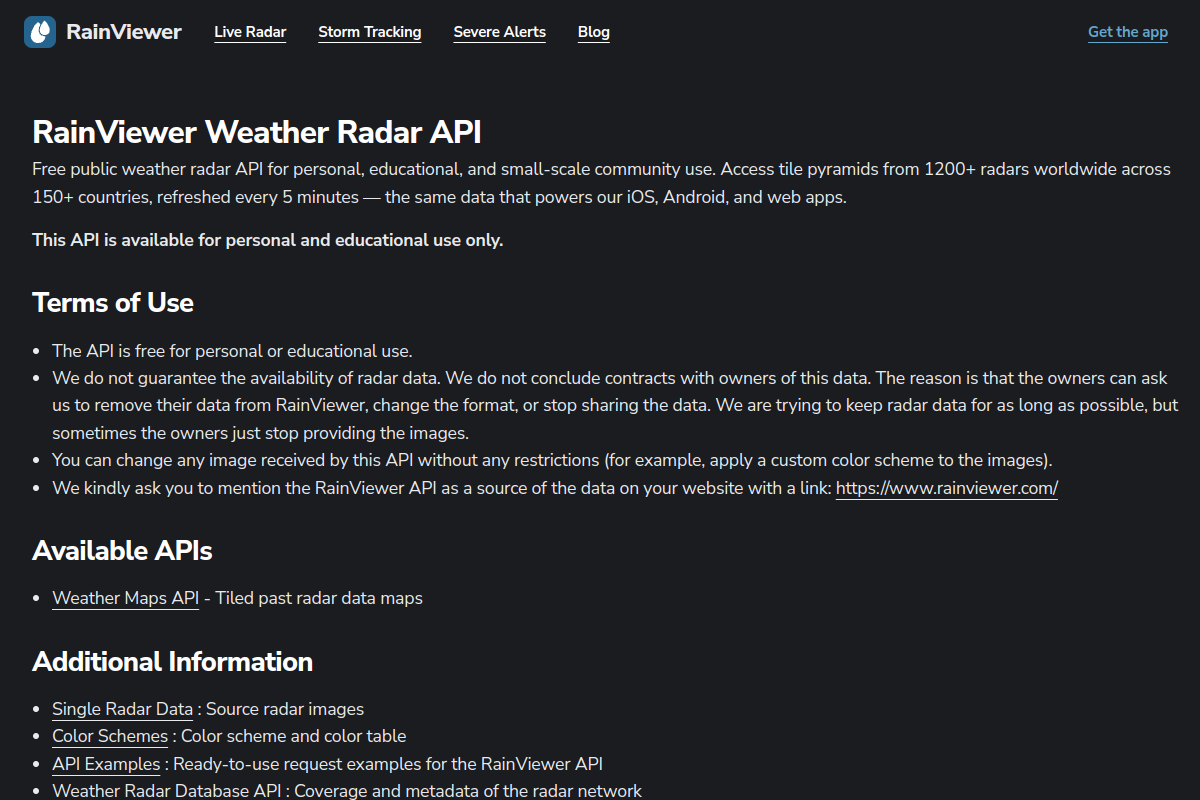Click the RainViewer Weather Radar API heading

tap(257, 132)
